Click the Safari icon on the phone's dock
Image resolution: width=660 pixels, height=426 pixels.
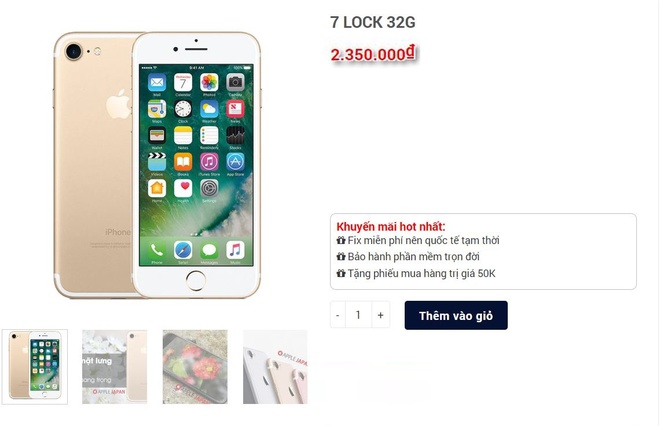pyautogui.click(x=183, y=250)
